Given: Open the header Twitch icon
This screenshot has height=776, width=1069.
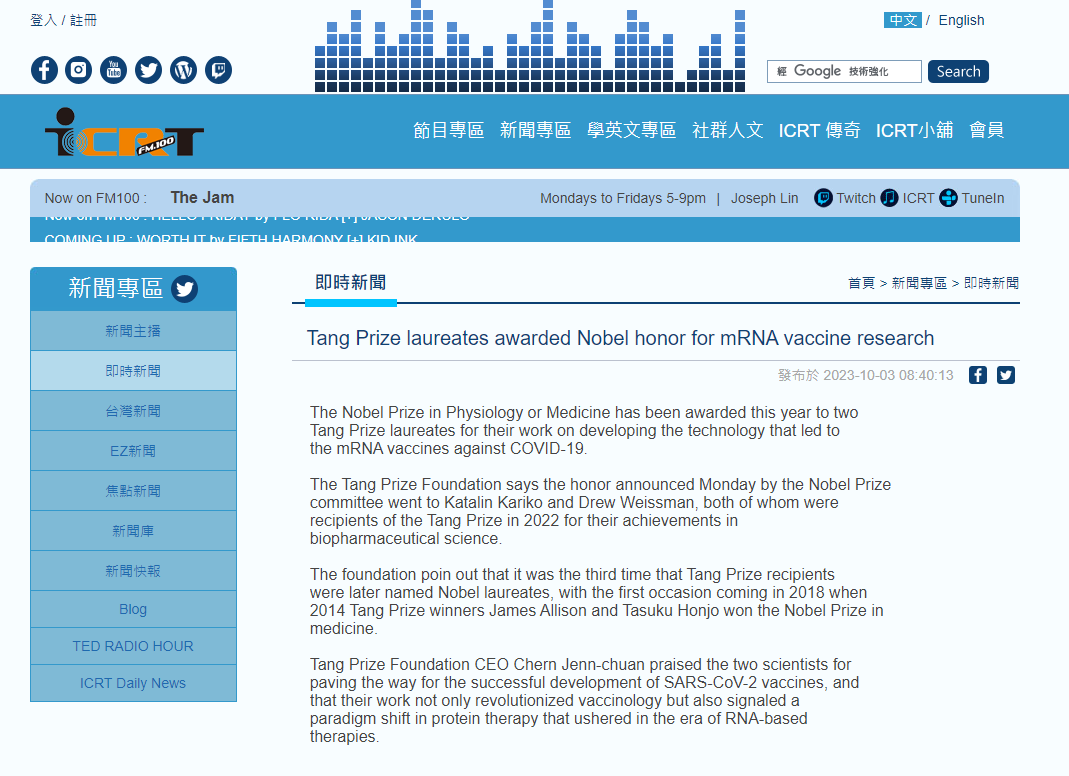Looking at the screenshot, I should pyautogui.click(x=218, y=70).
